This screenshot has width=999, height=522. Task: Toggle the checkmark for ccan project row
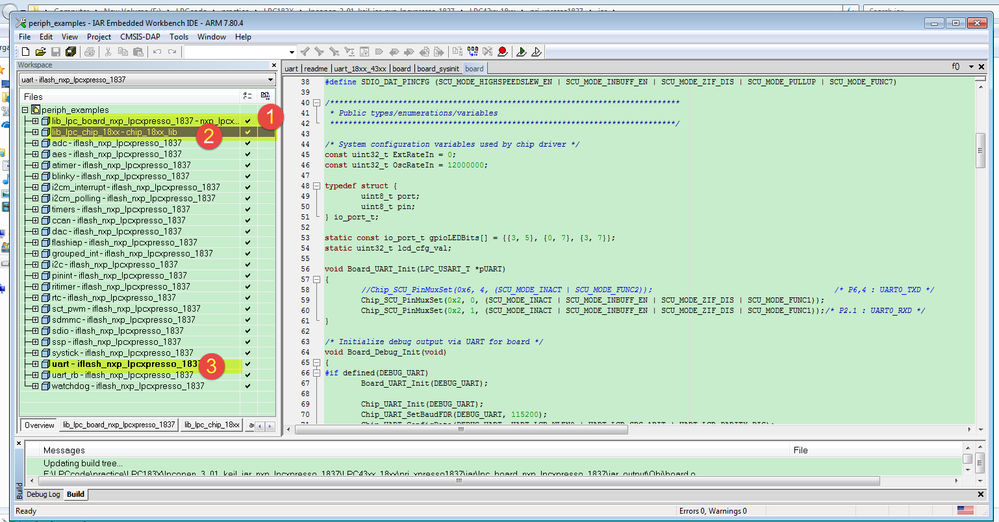click(247, 221)
